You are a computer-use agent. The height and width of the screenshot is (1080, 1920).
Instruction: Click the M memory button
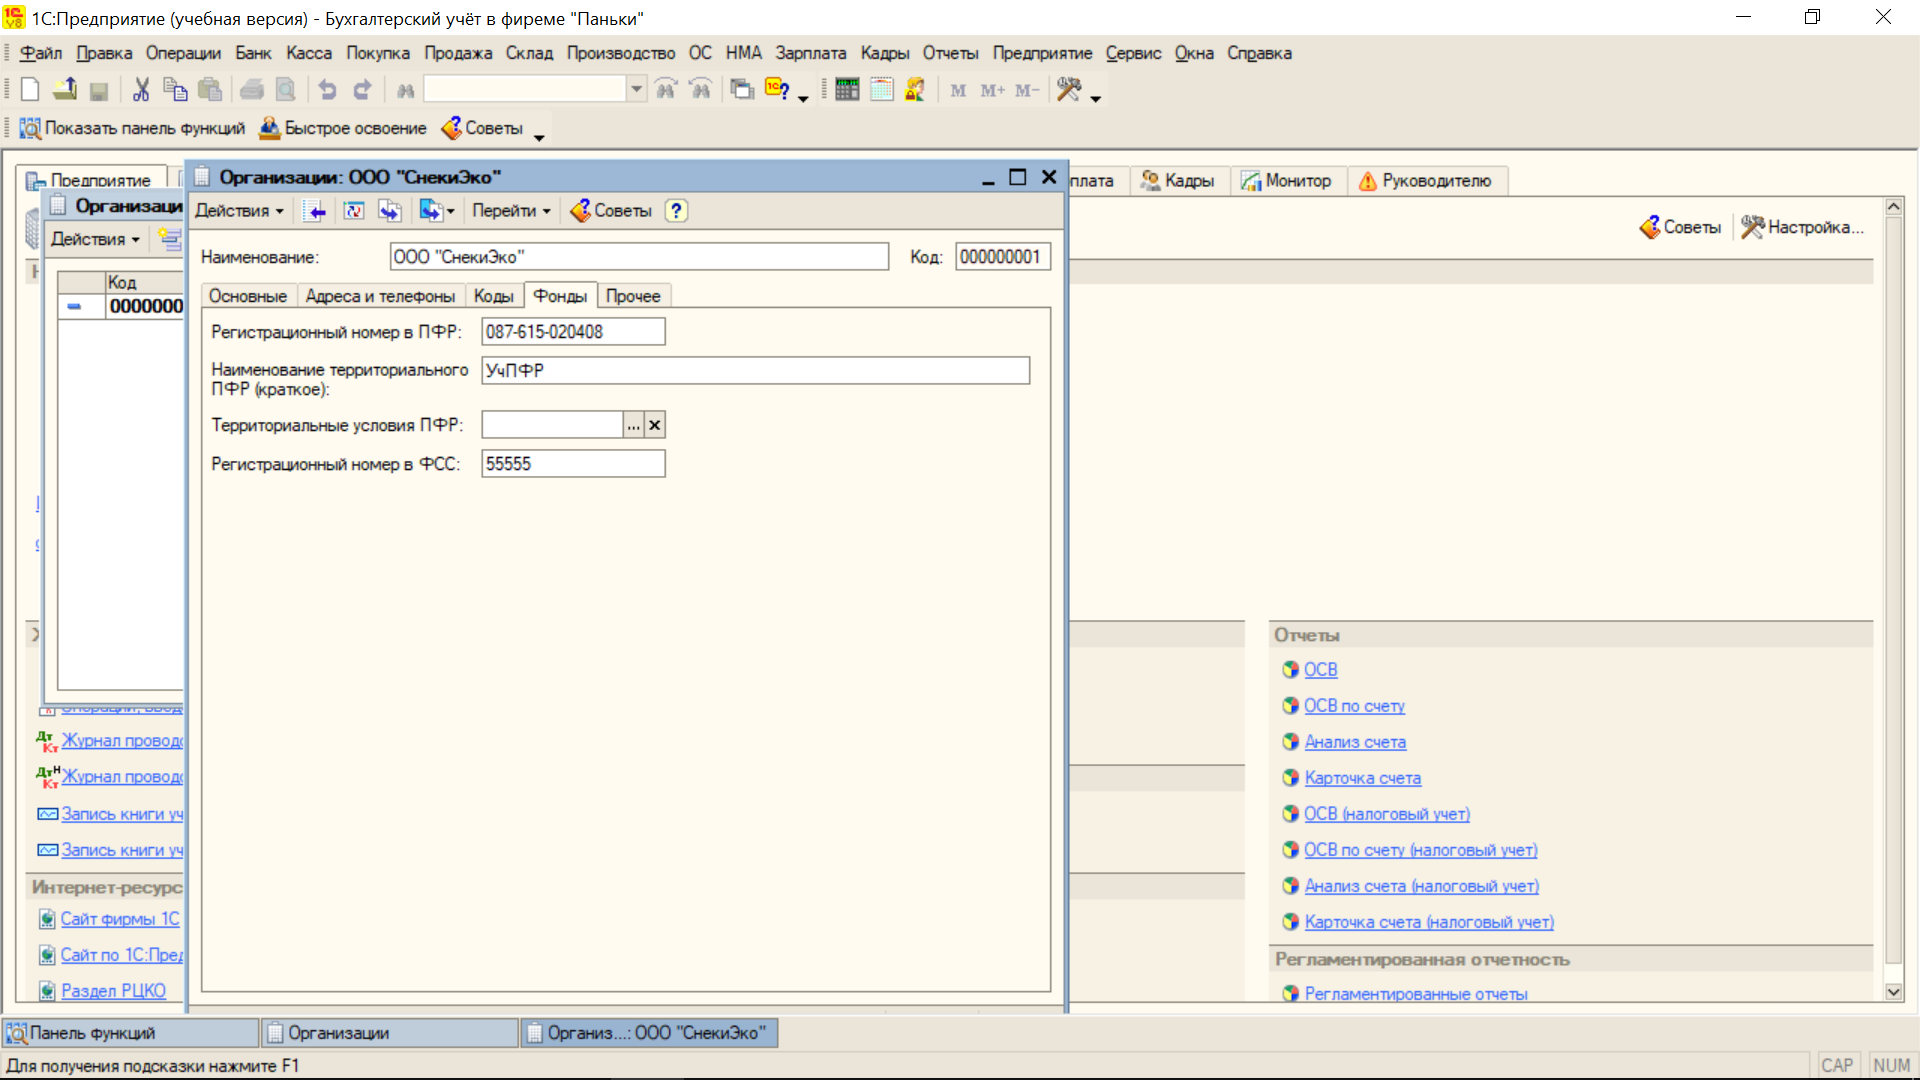(x=958, y=90)
